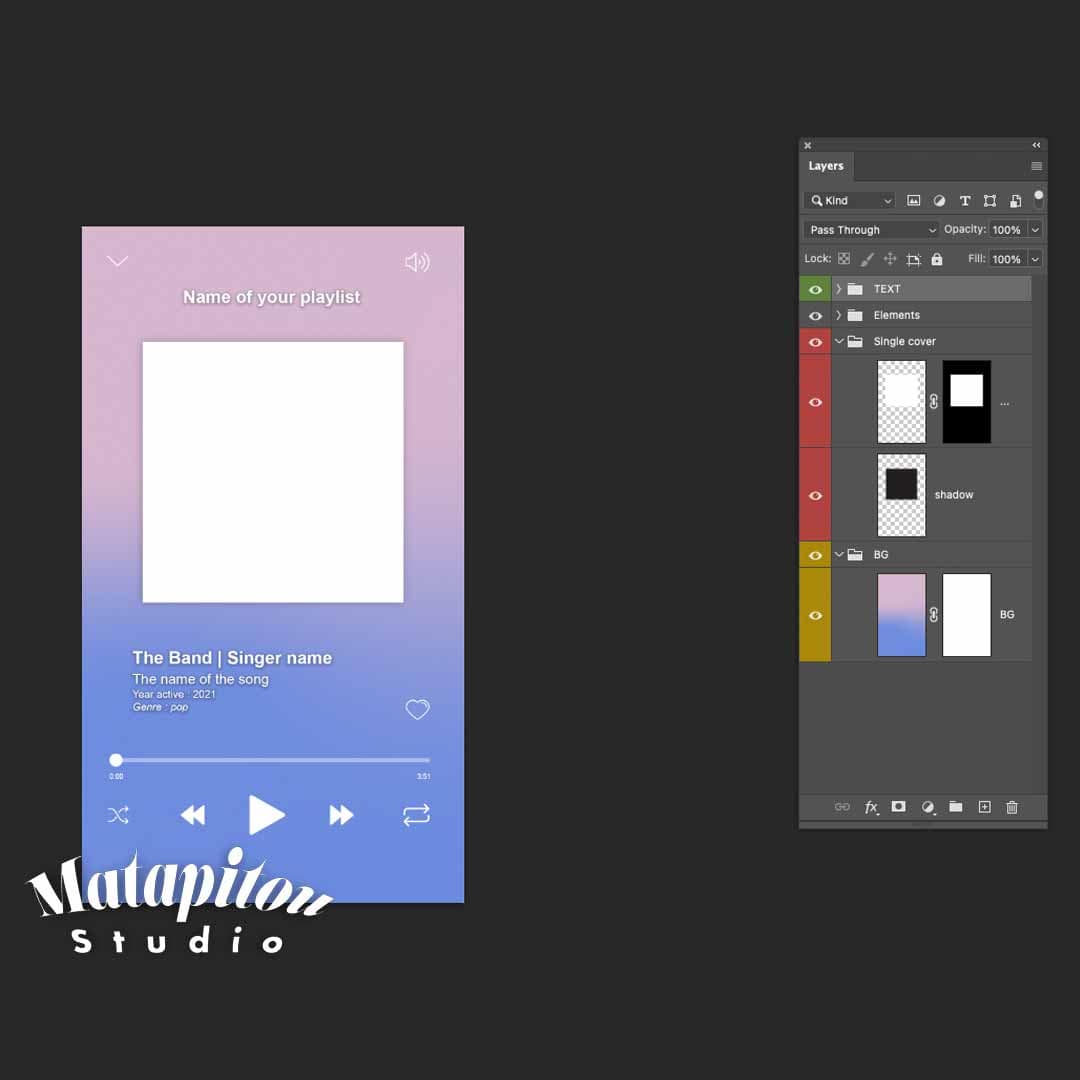Enable lock transparent pixels
The width and height of the screenshot is (1080, 1080).
point(843,258)
